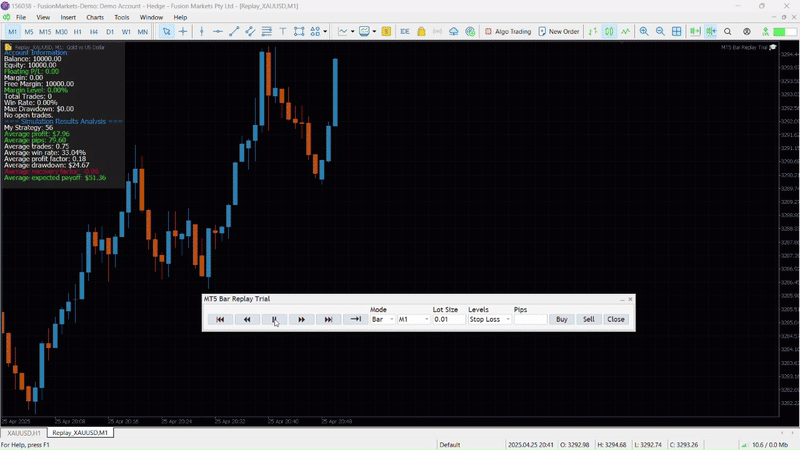Expand the shapes objects dropdown arrow

pyautogui.click(x=325, y=32)
